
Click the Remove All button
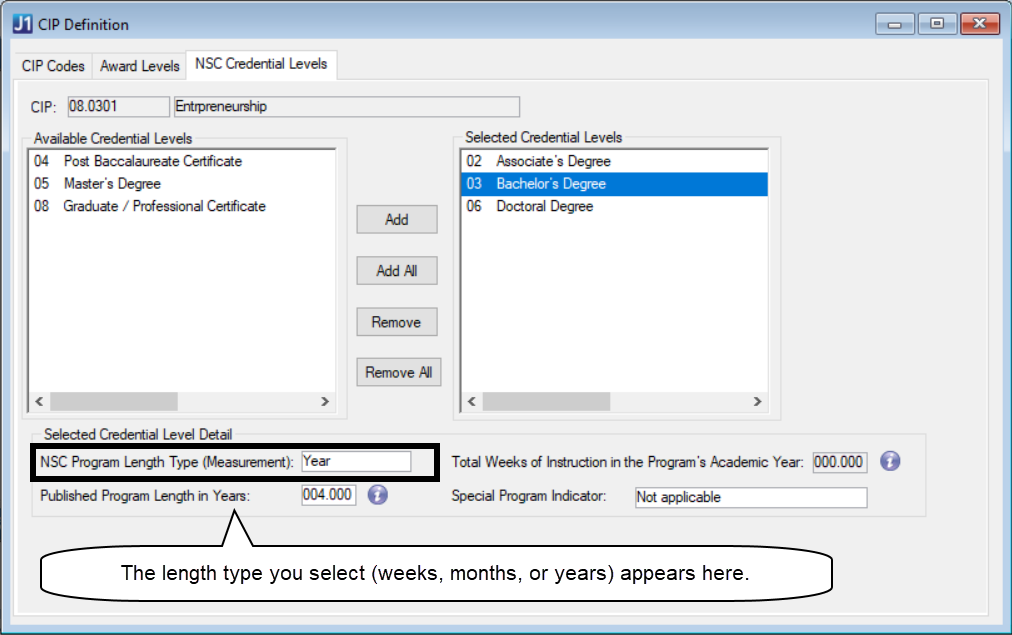(x=398, y=372)
